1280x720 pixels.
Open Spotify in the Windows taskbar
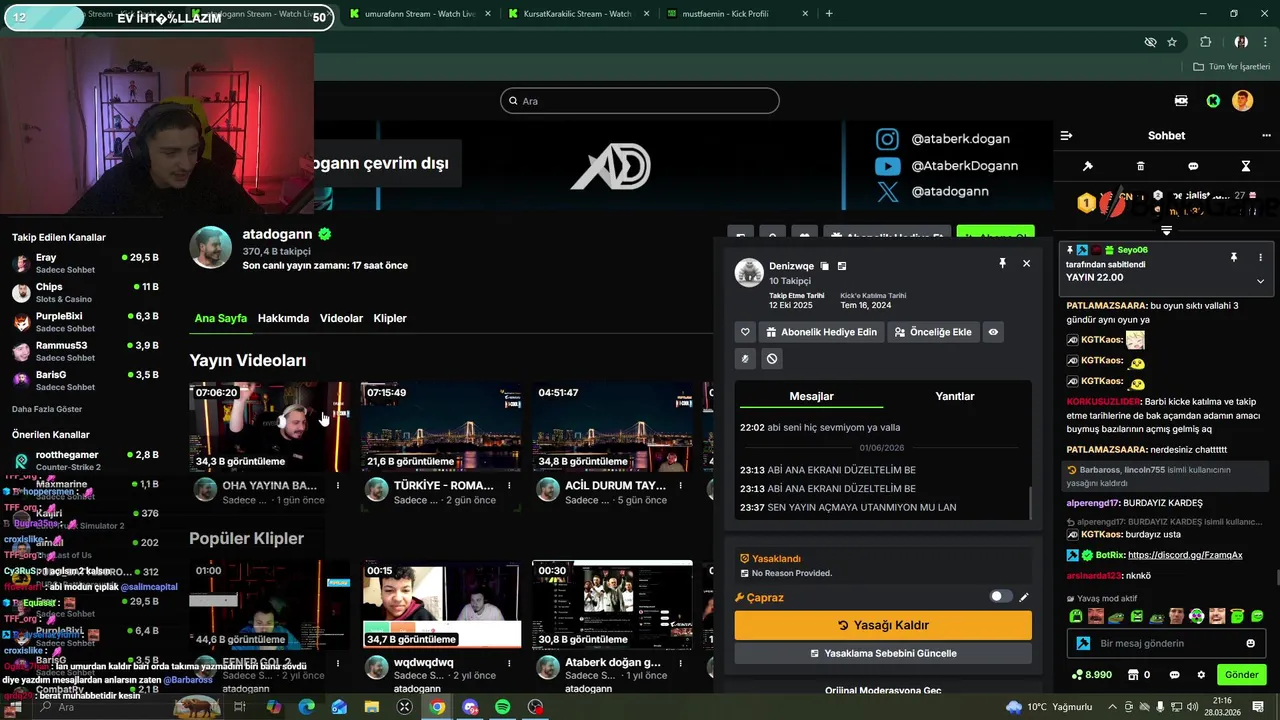click(x=503, y=707)
